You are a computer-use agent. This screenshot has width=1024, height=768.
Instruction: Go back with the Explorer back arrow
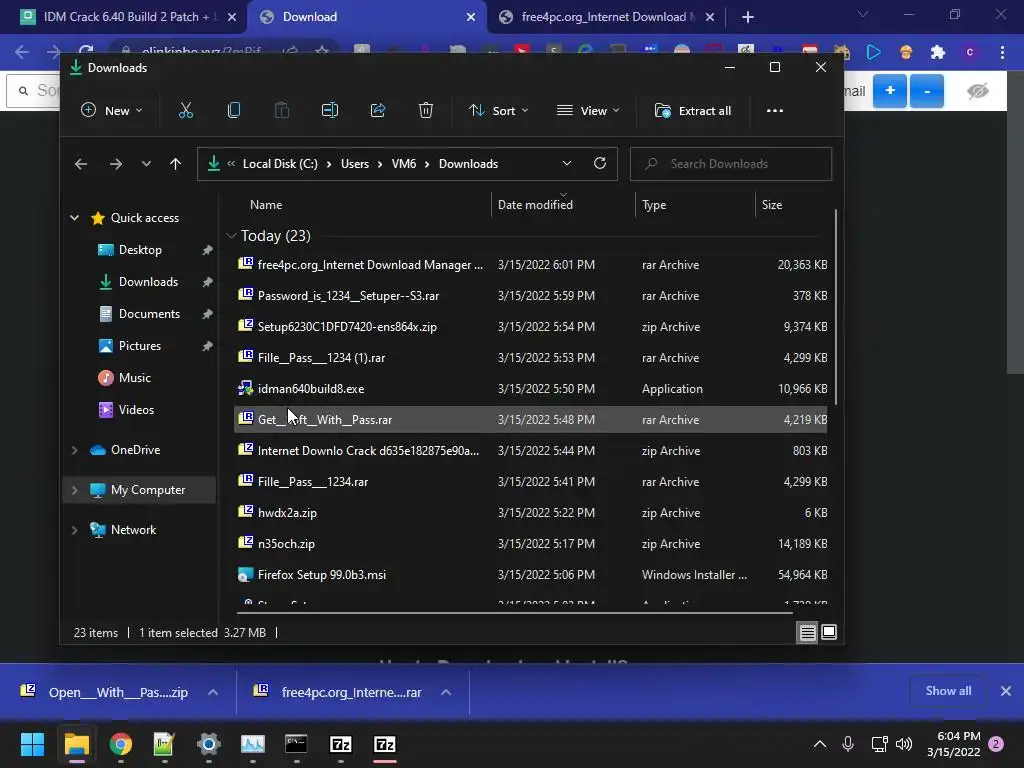tap(81, 164)
